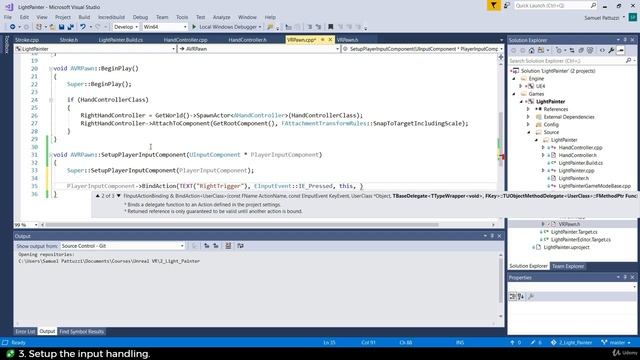
Task: Click the 2_Light_Painter repository status item
Action: click(x=571, y=342)
